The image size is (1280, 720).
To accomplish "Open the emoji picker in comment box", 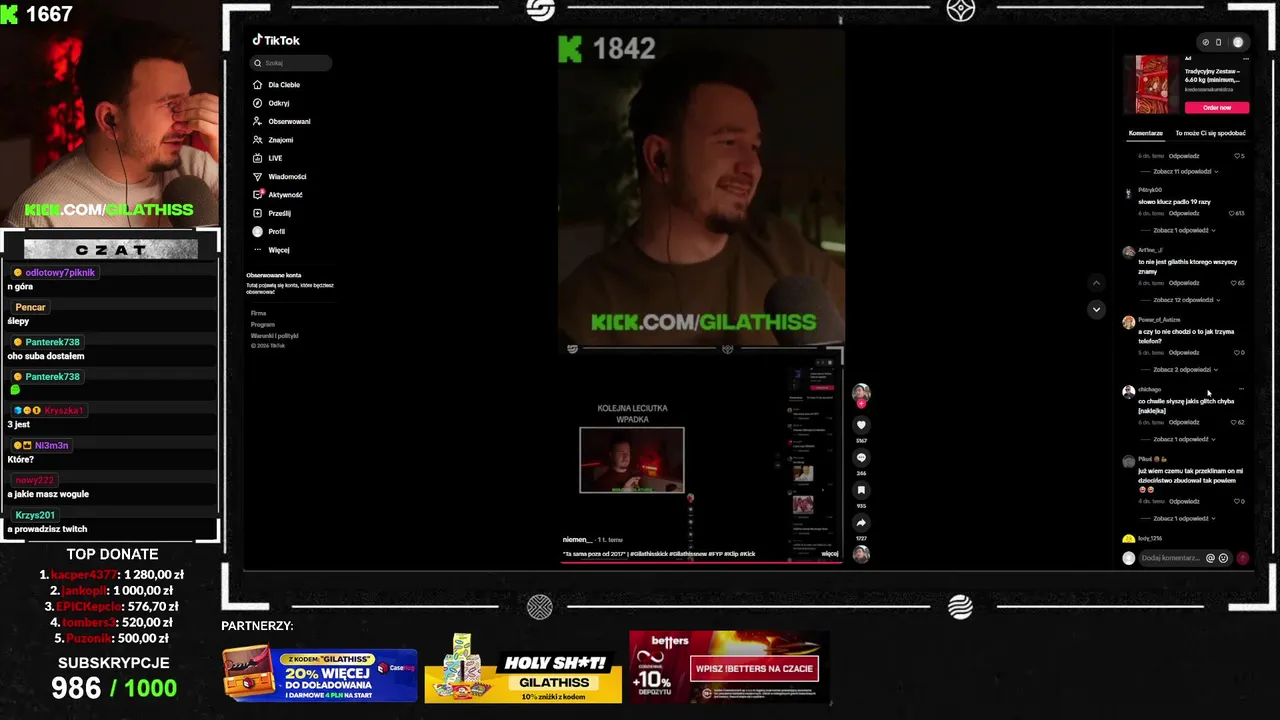I will (1223, 558).
